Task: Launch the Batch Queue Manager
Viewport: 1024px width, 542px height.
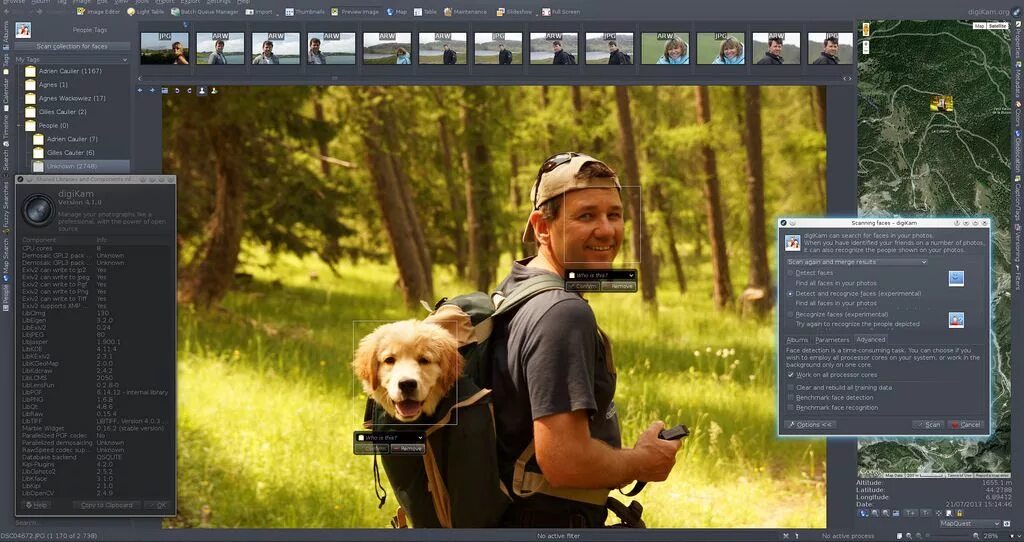Action: tap(205, 12)
